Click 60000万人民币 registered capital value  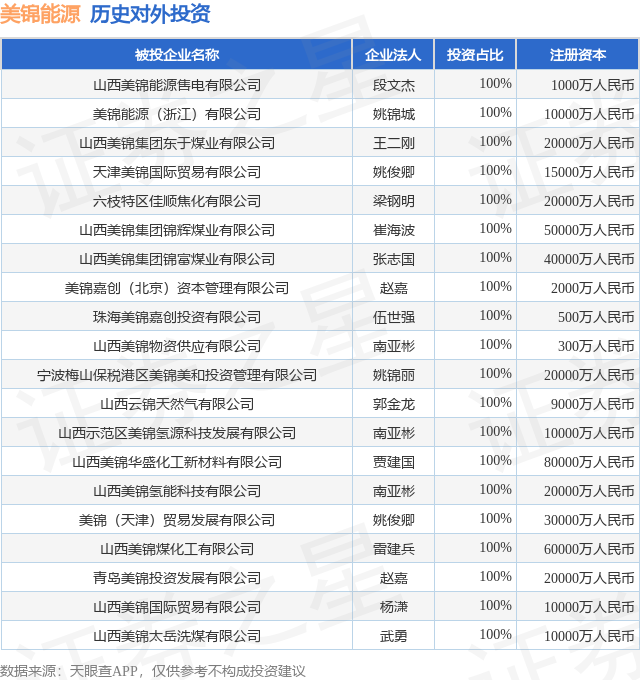tap(589, 549)
